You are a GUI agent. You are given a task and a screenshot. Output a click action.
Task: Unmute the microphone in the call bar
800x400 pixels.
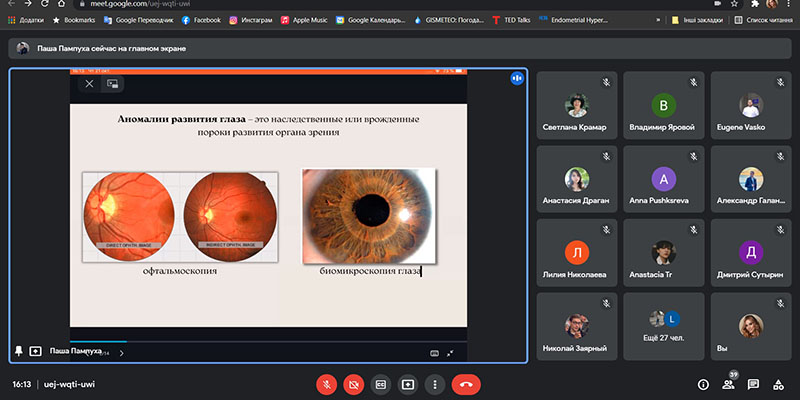[x=326, y=384]
